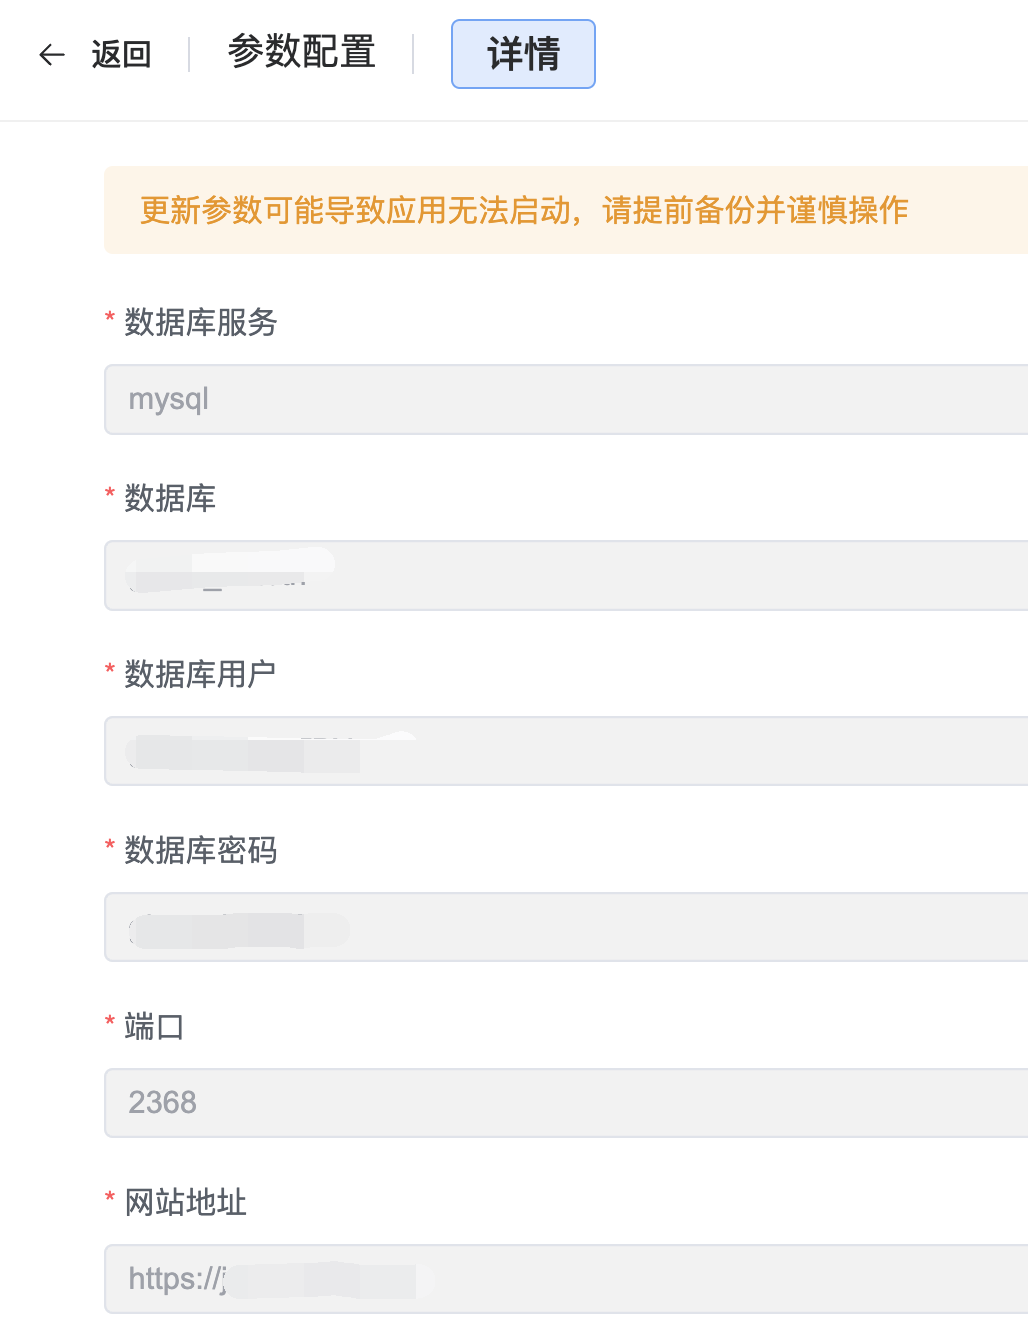Click into the 数据库密码 input field
The height and width of the screenshot is (1342, 1028).
pyautogui.click(x=565, y=928)
